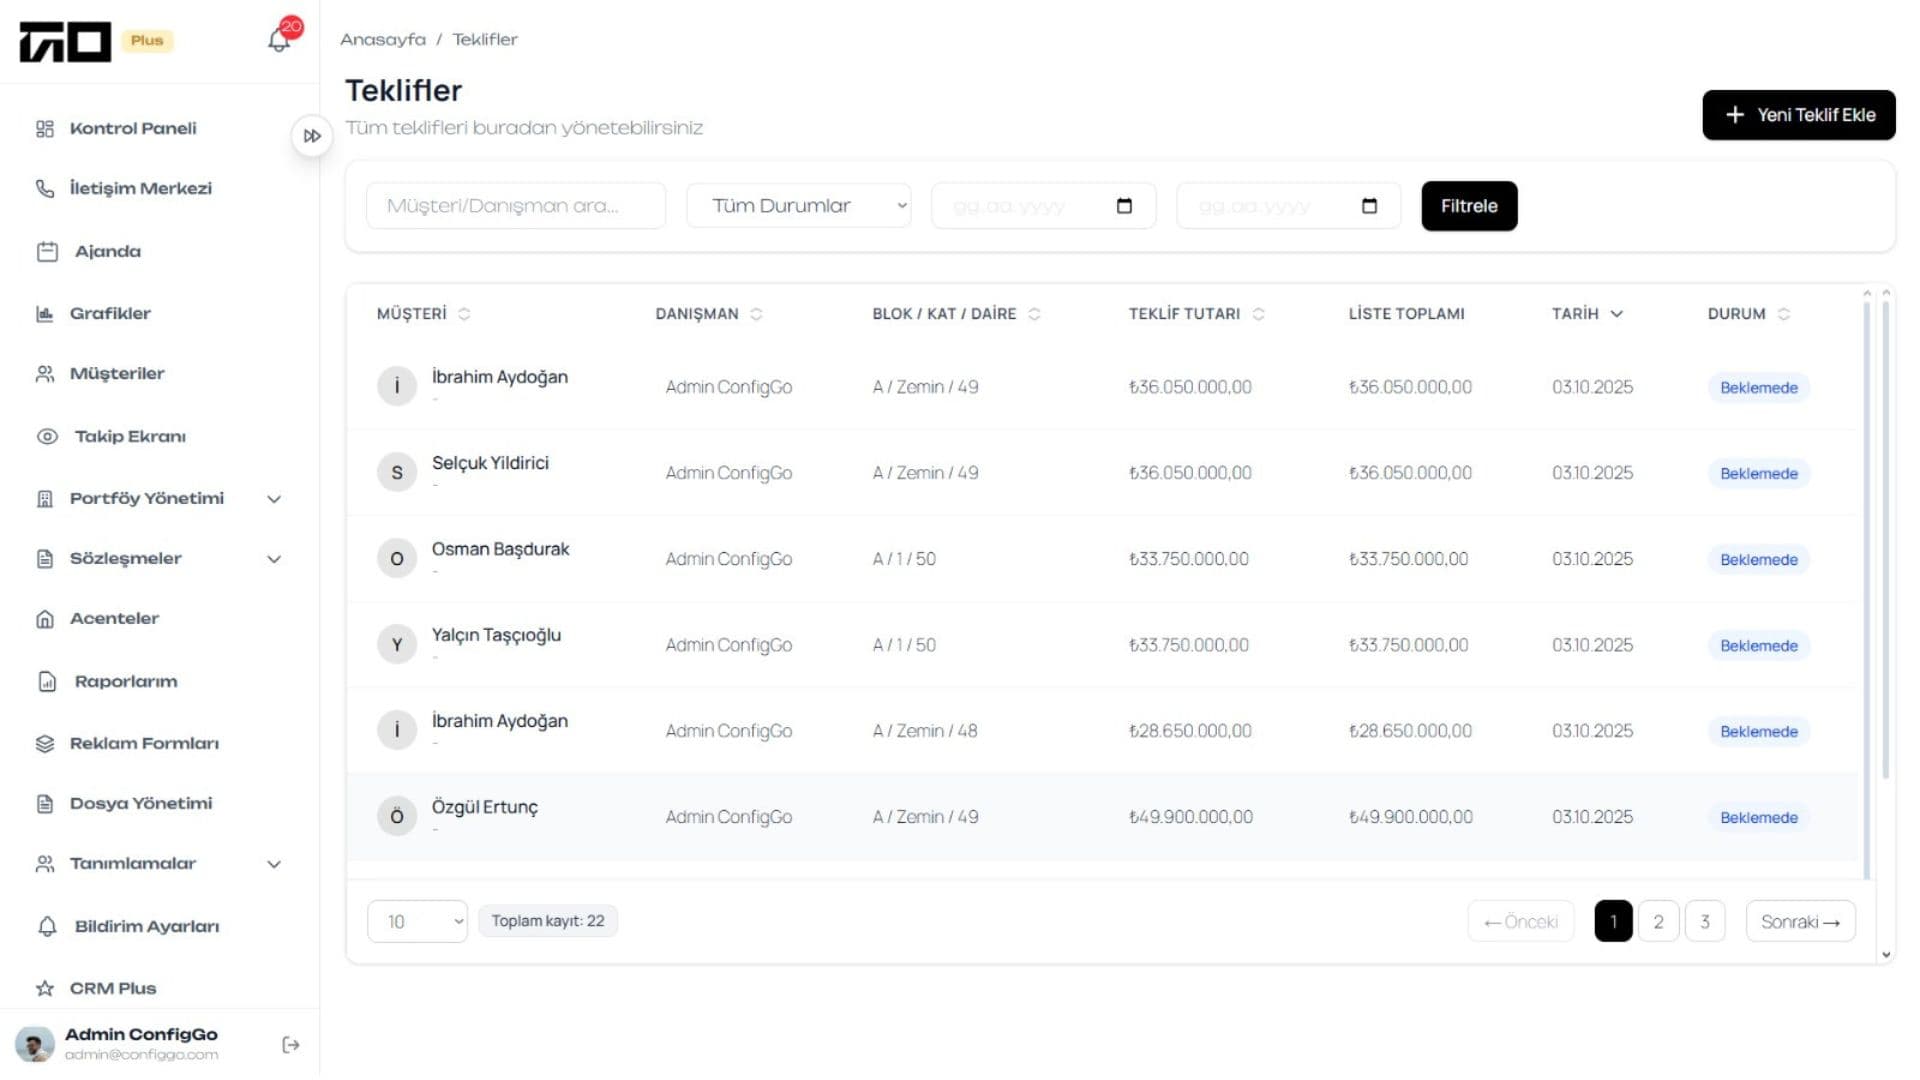Viewport: 1920px width, 1080px height.
Task: Open the notifications bell icon
Action: tap(279, 40)
